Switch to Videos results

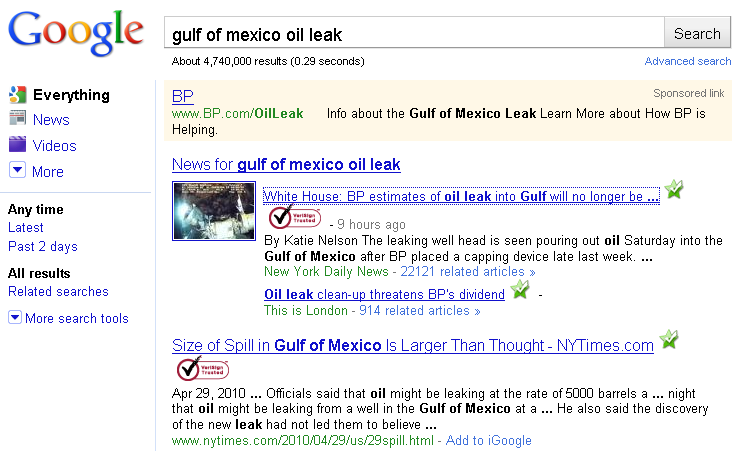[54, 146]
